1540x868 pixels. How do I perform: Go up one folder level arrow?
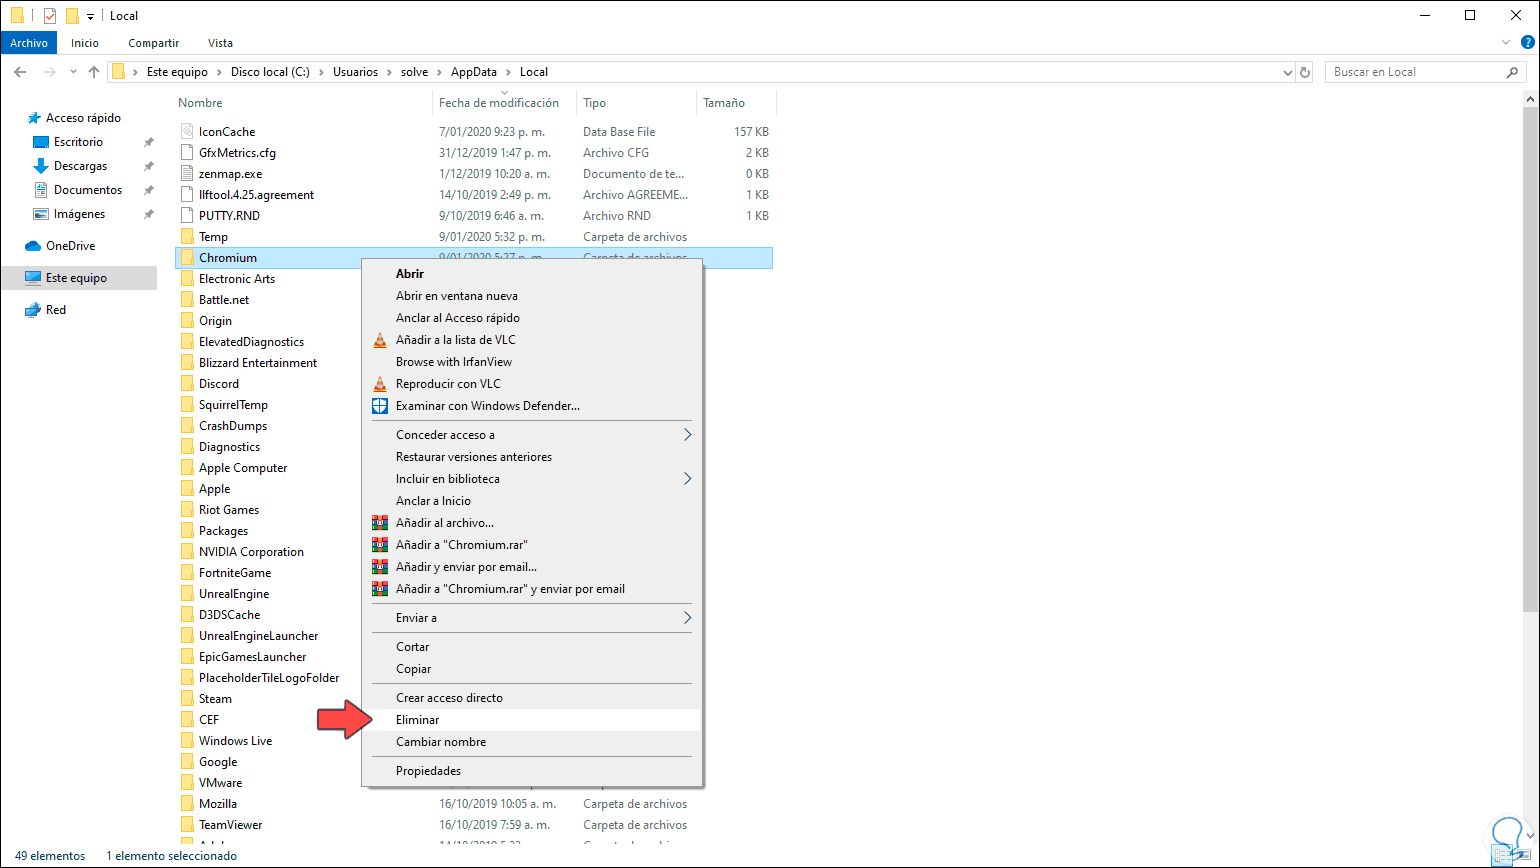94,72
